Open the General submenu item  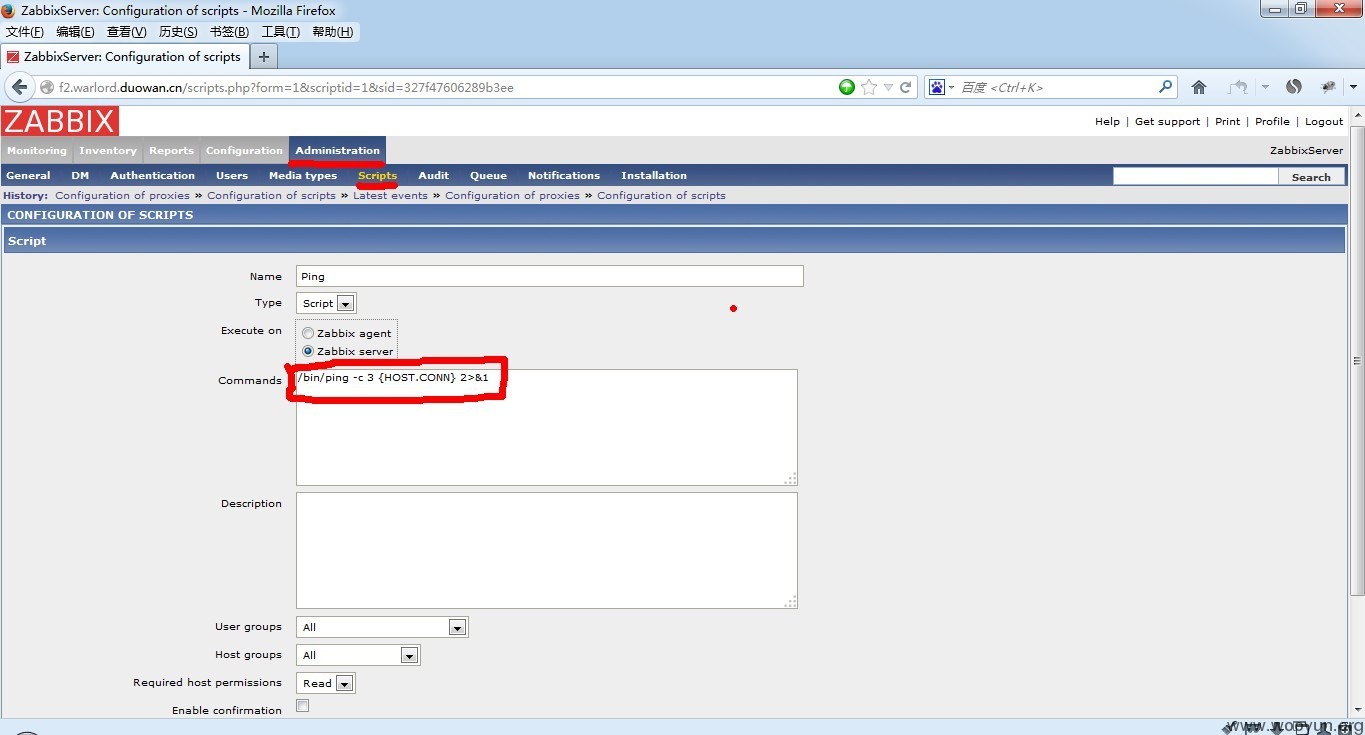pos(28,175)
